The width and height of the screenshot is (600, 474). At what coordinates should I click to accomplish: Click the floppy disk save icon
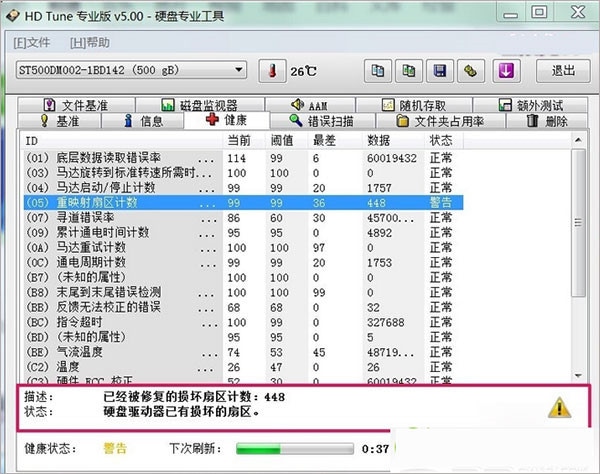(x=440, y=71)
